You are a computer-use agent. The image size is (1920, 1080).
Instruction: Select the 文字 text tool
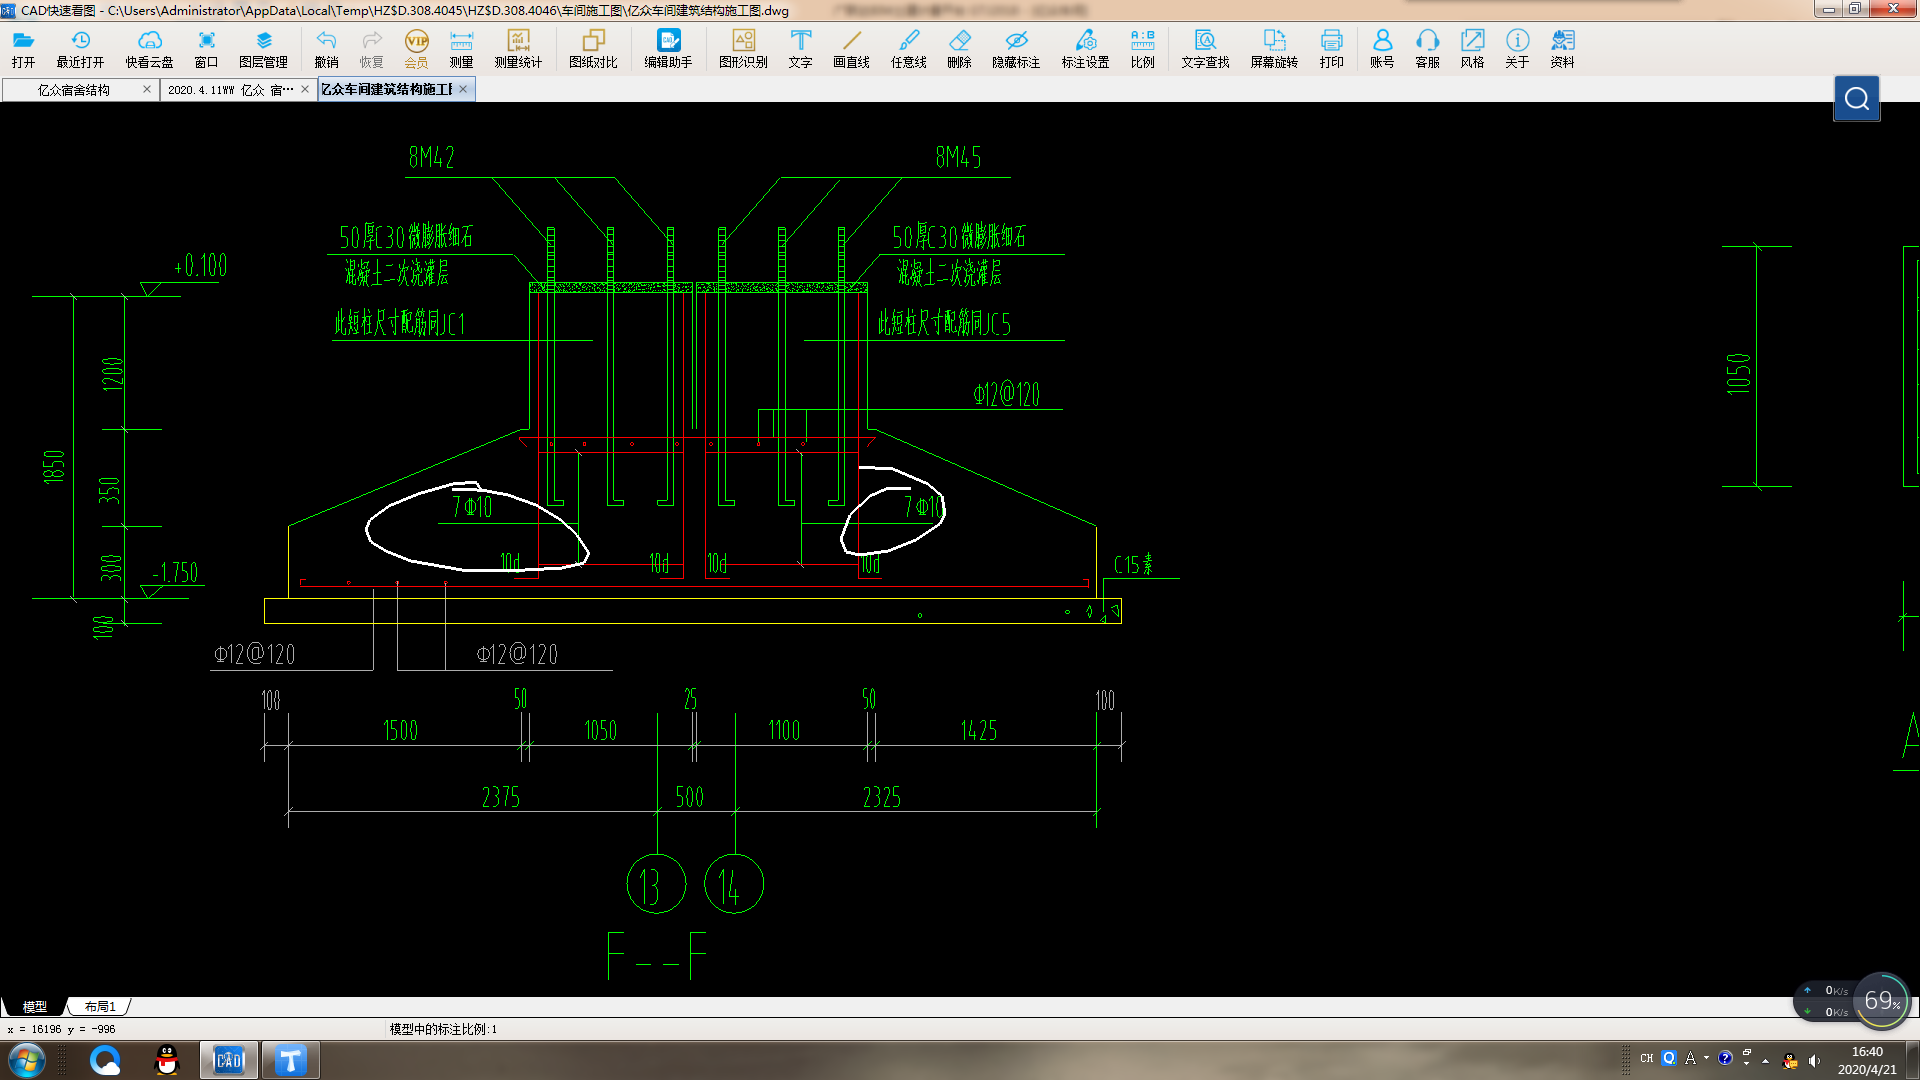coord(800,48)
